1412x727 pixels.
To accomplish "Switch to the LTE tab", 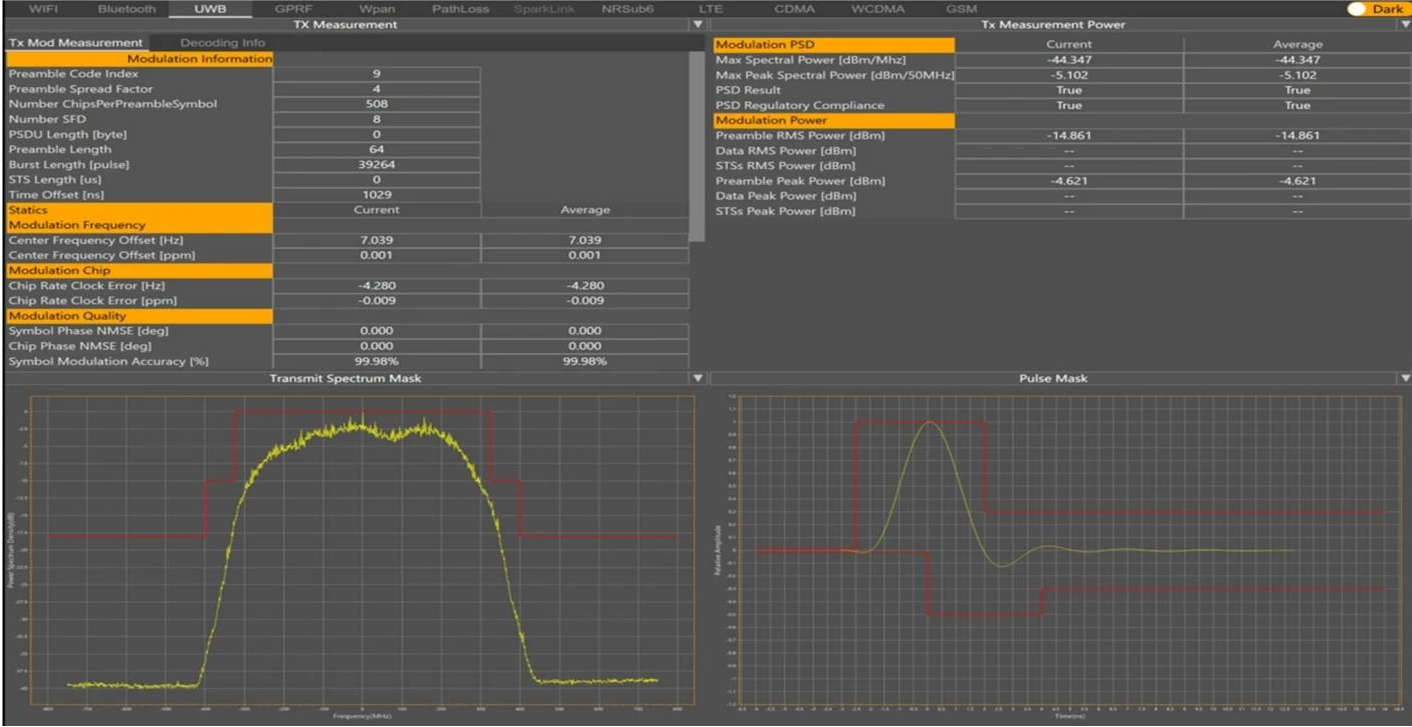I will point(710,9).
